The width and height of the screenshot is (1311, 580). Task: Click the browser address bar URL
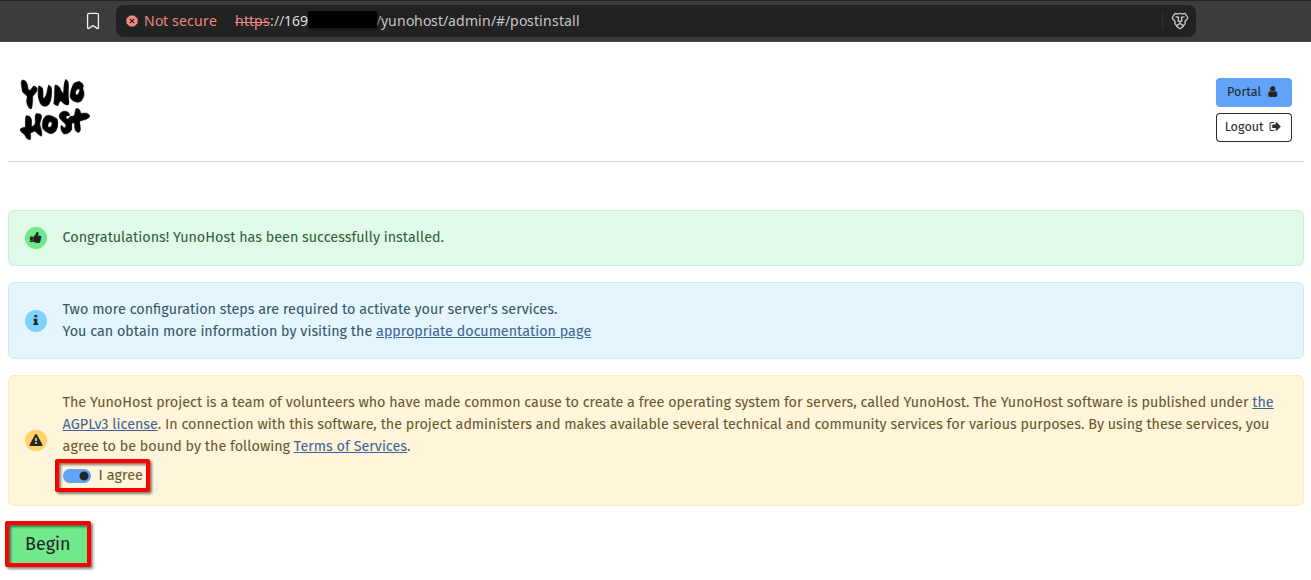point(407,21)
